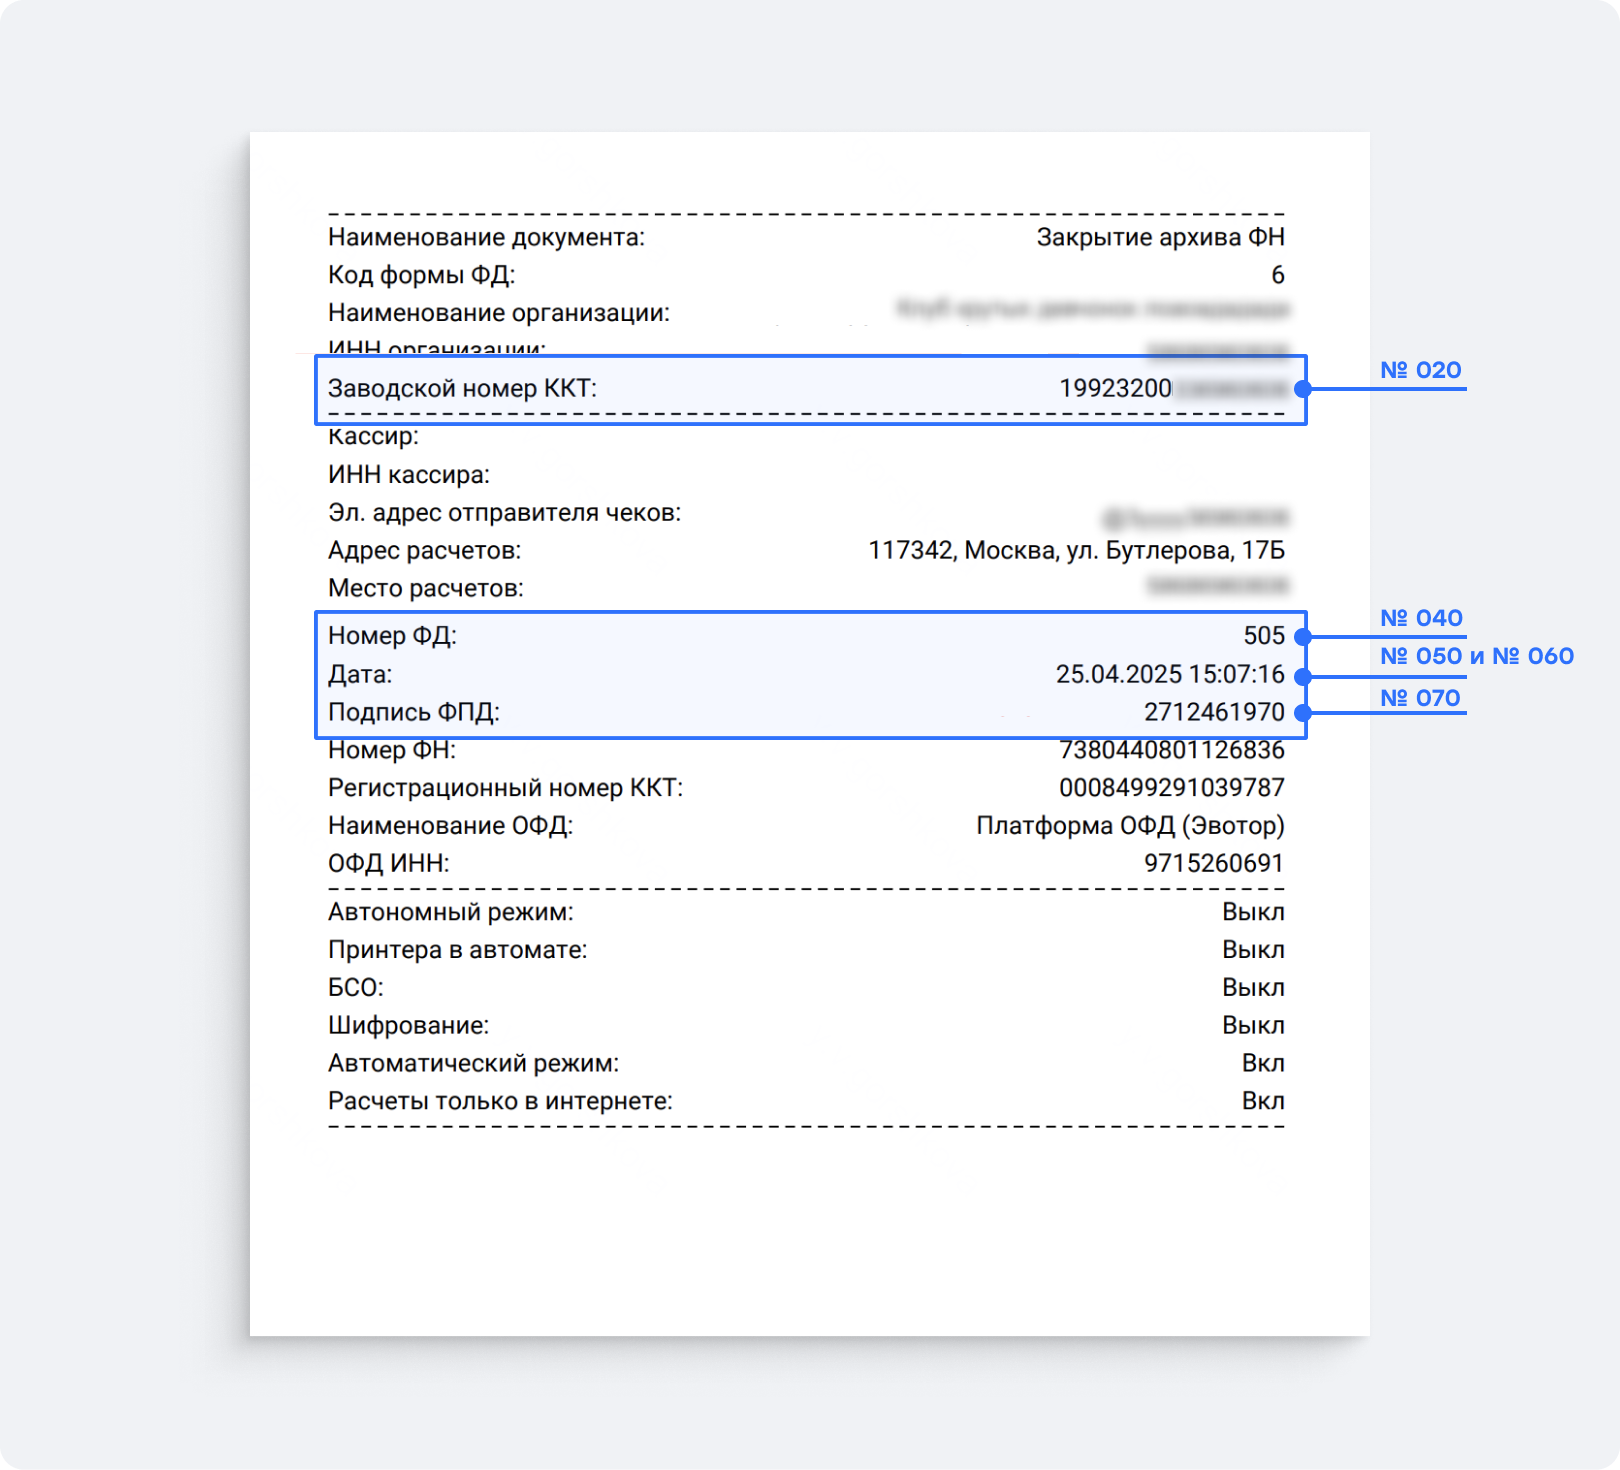
Task: Click the blue dot beside Номер ФД 505
Action: click(x=1302, y=636)
